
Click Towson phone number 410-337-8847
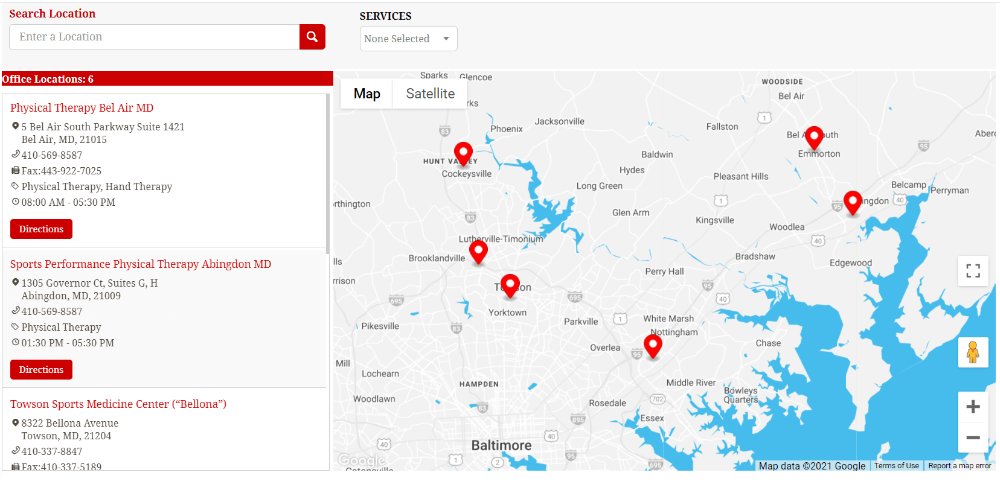coord(52,452)
